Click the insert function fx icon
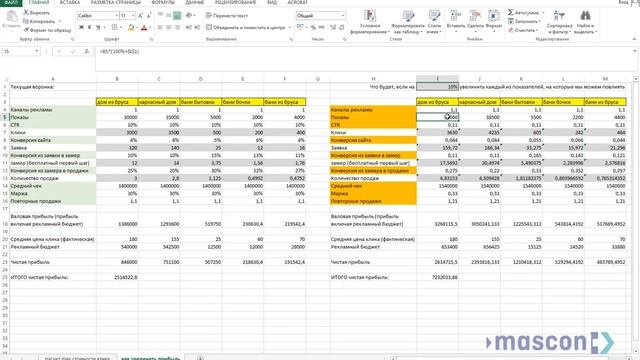This screenshot has height=360, width=640. click(87, 52)
